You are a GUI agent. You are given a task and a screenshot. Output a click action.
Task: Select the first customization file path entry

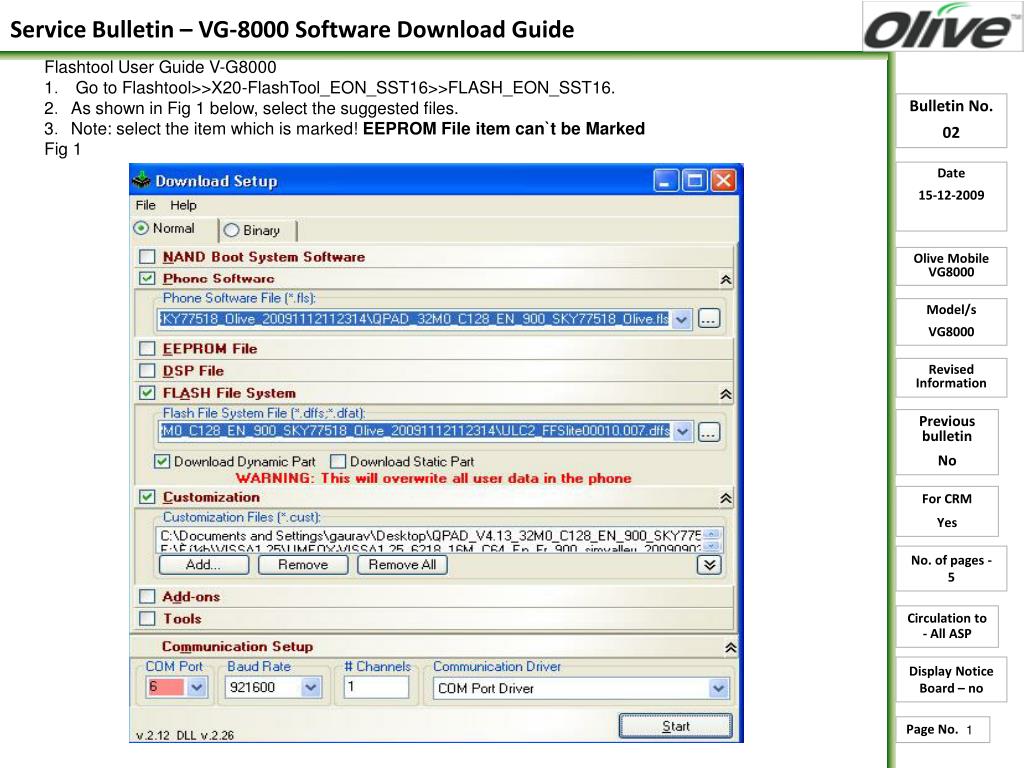(430, 536)
